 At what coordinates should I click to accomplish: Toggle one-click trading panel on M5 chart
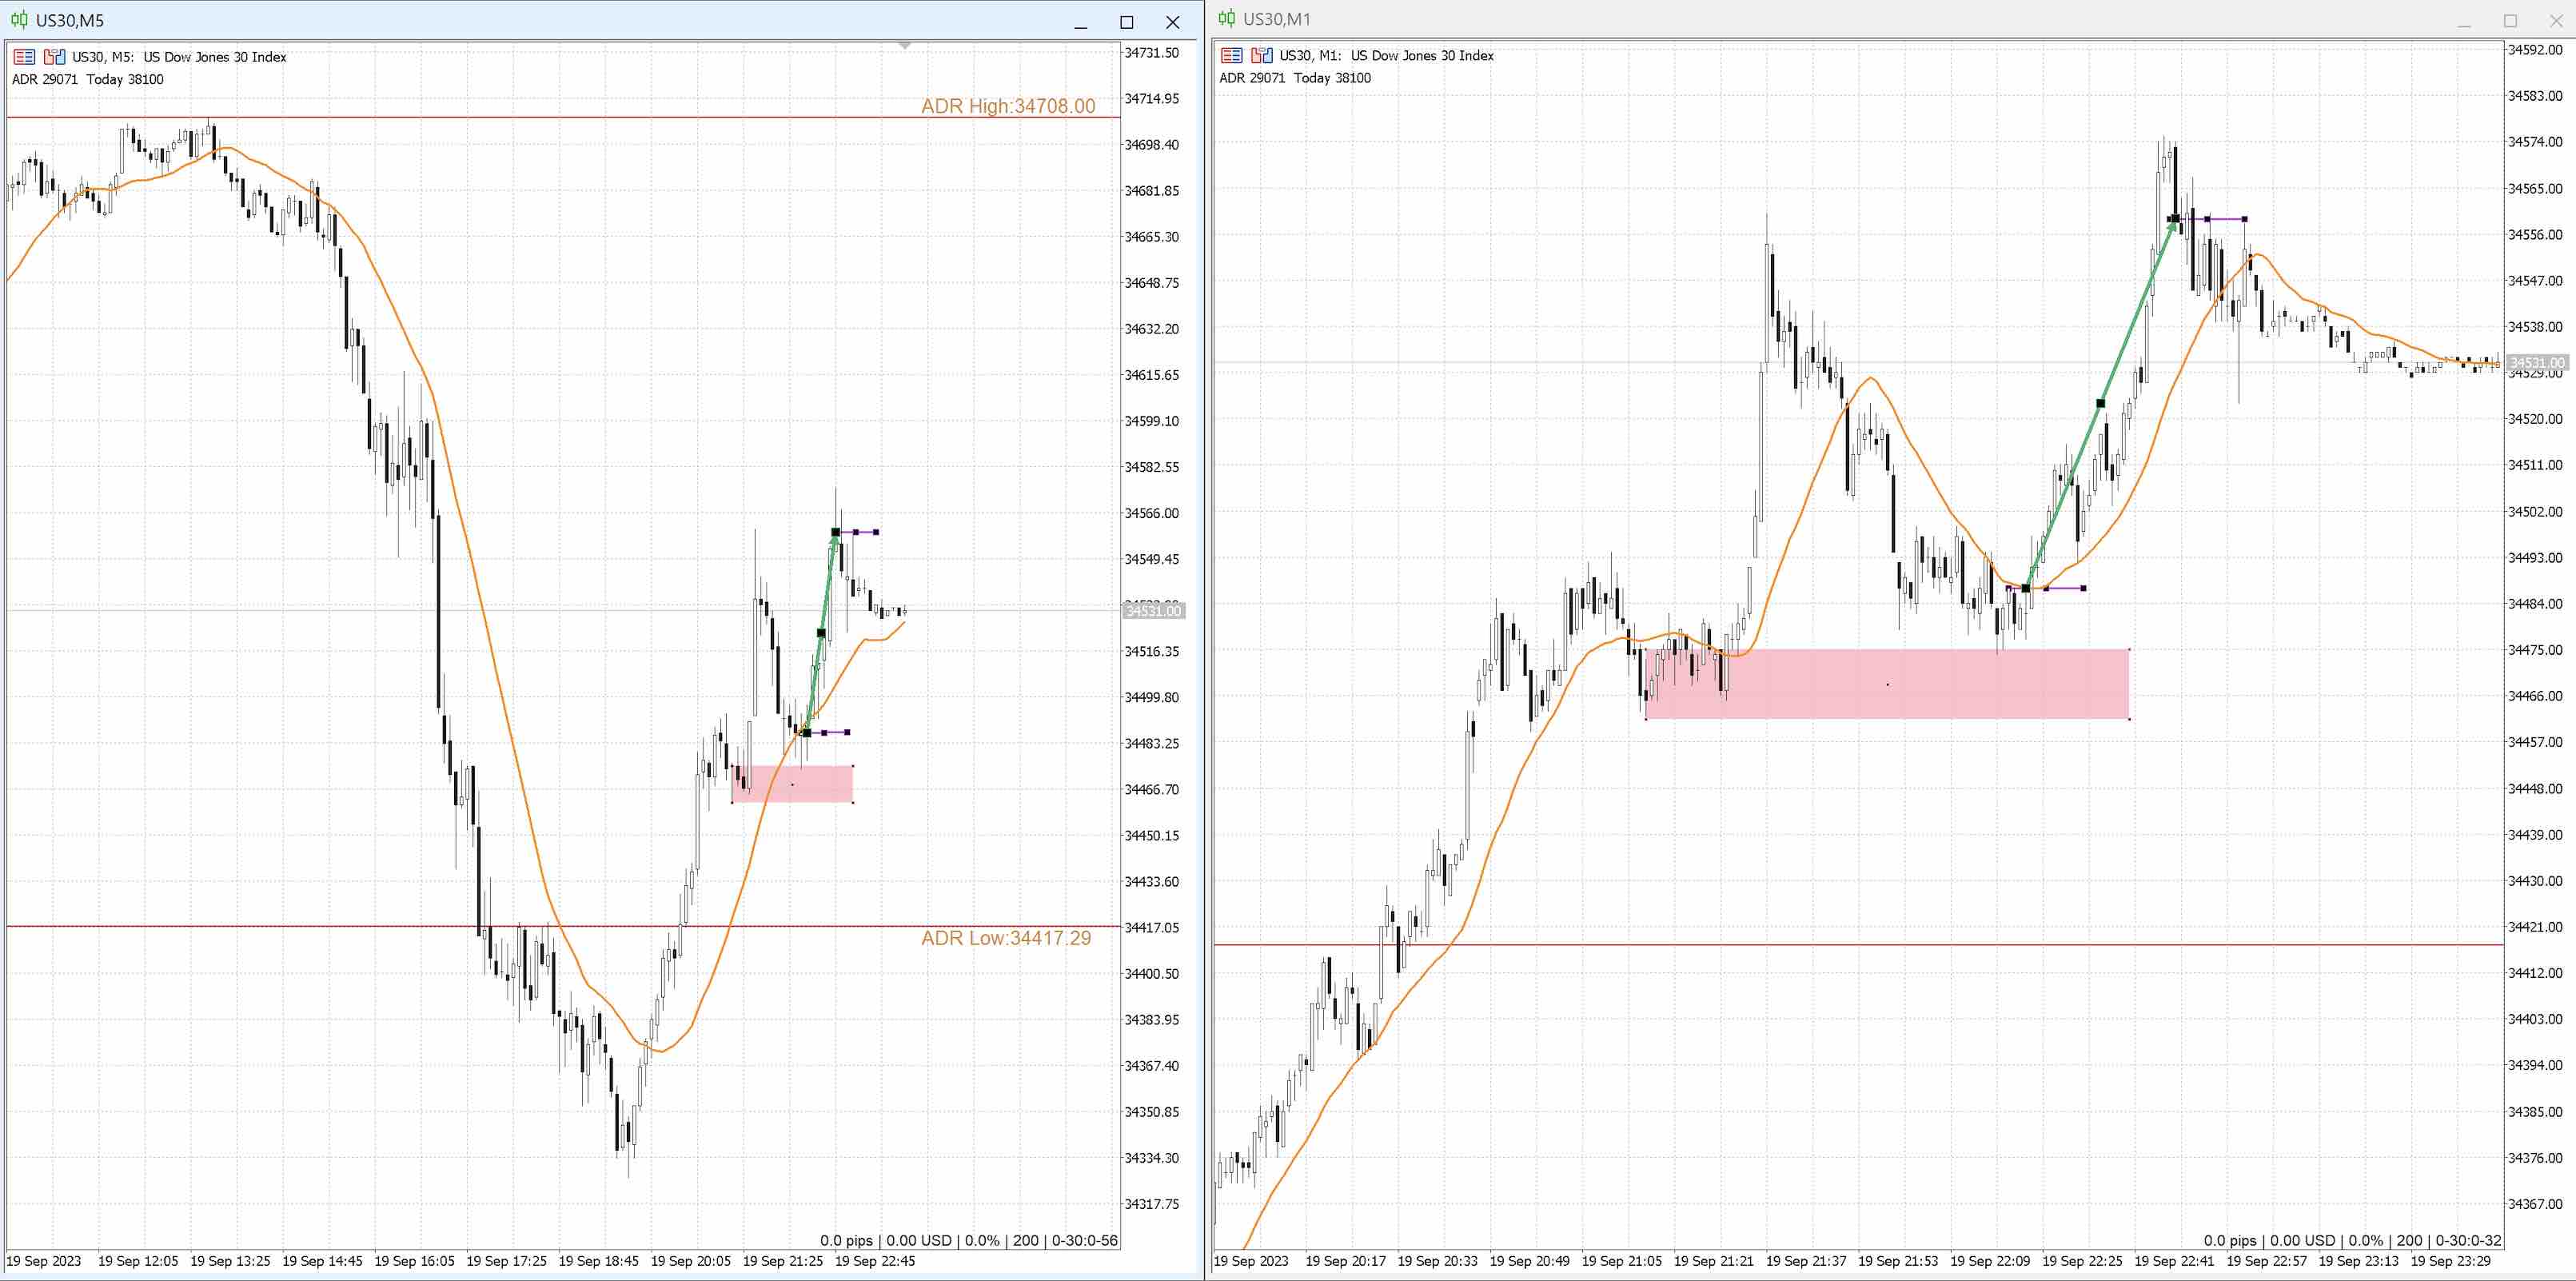pyautogui.click(x=24, y=57)
